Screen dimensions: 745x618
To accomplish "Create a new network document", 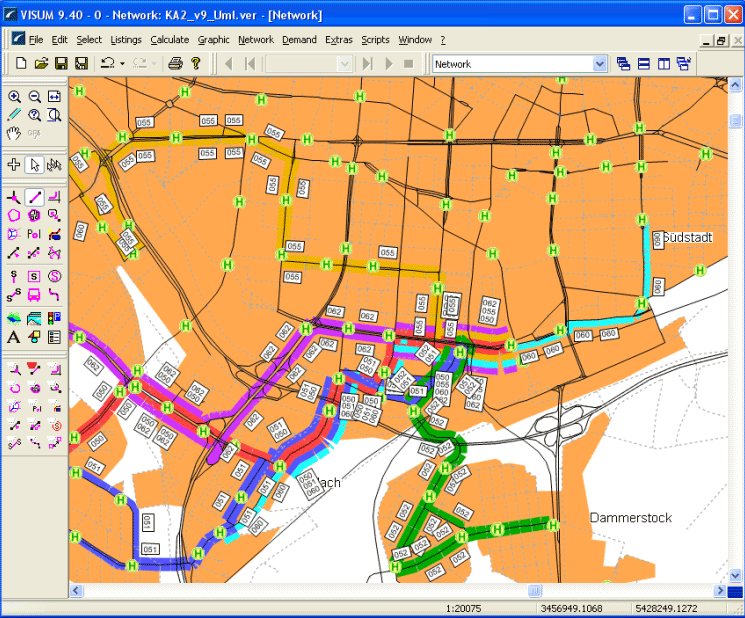I will coord(21,63).
